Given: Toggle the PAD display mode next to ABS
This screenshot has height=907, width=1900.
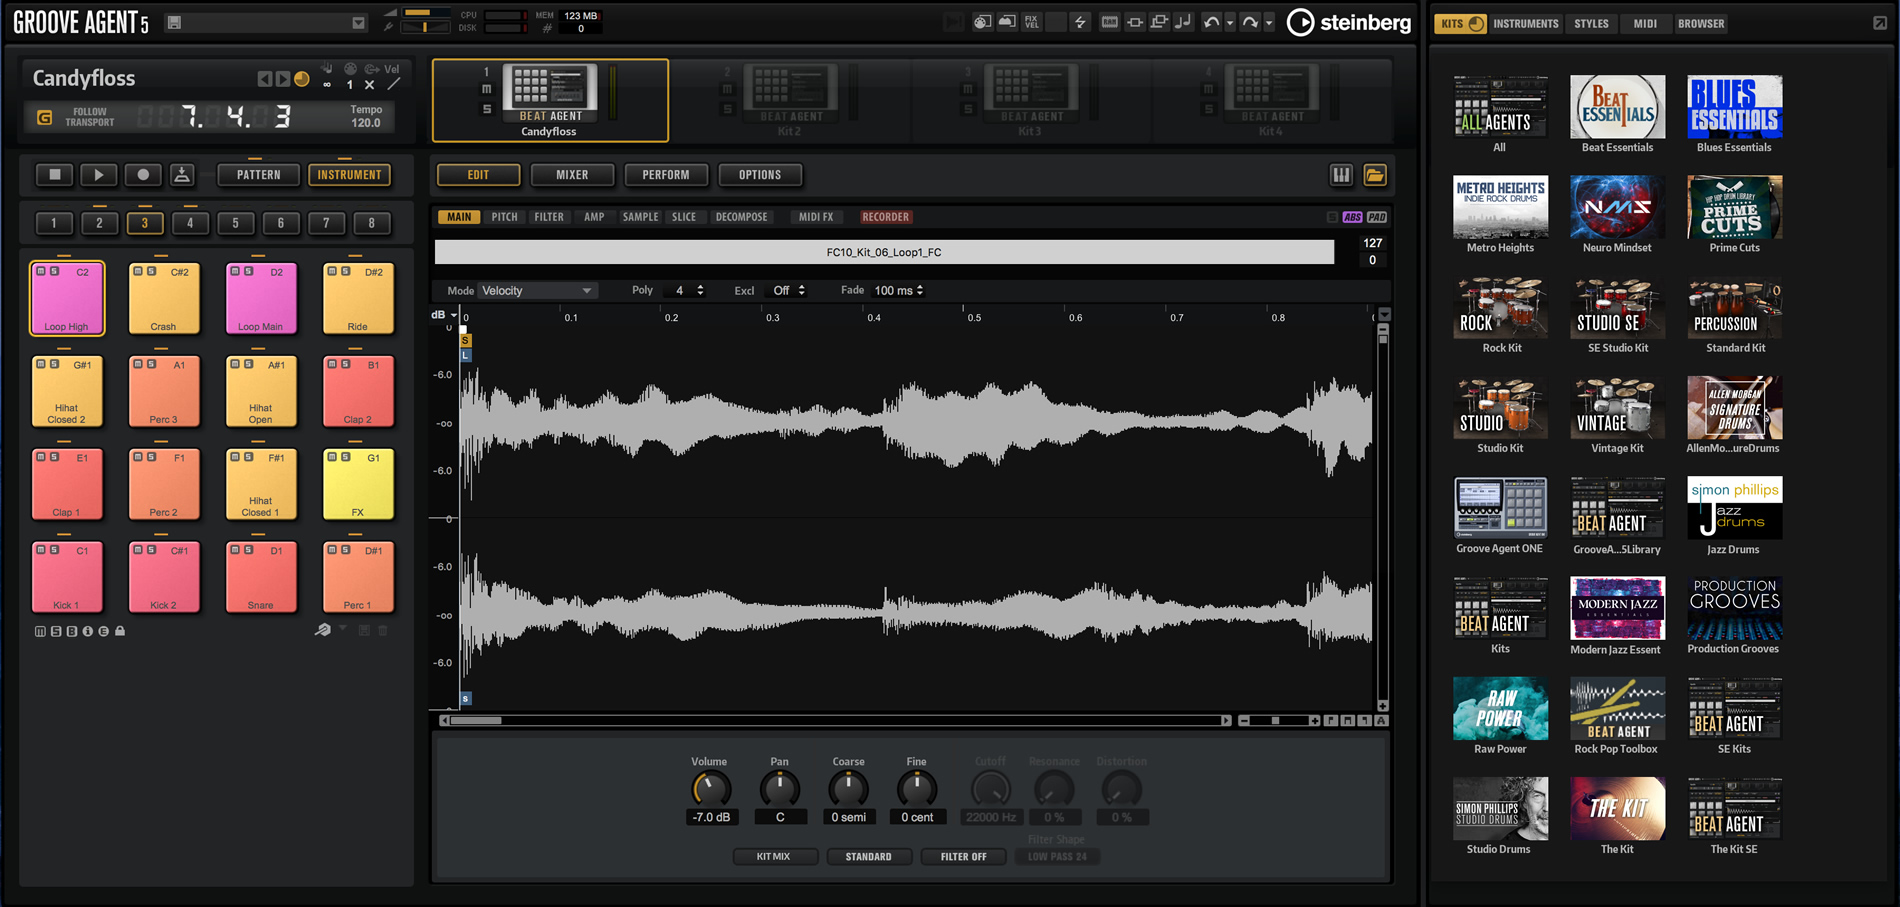Looking at the screenshot, I should 1376,216.
